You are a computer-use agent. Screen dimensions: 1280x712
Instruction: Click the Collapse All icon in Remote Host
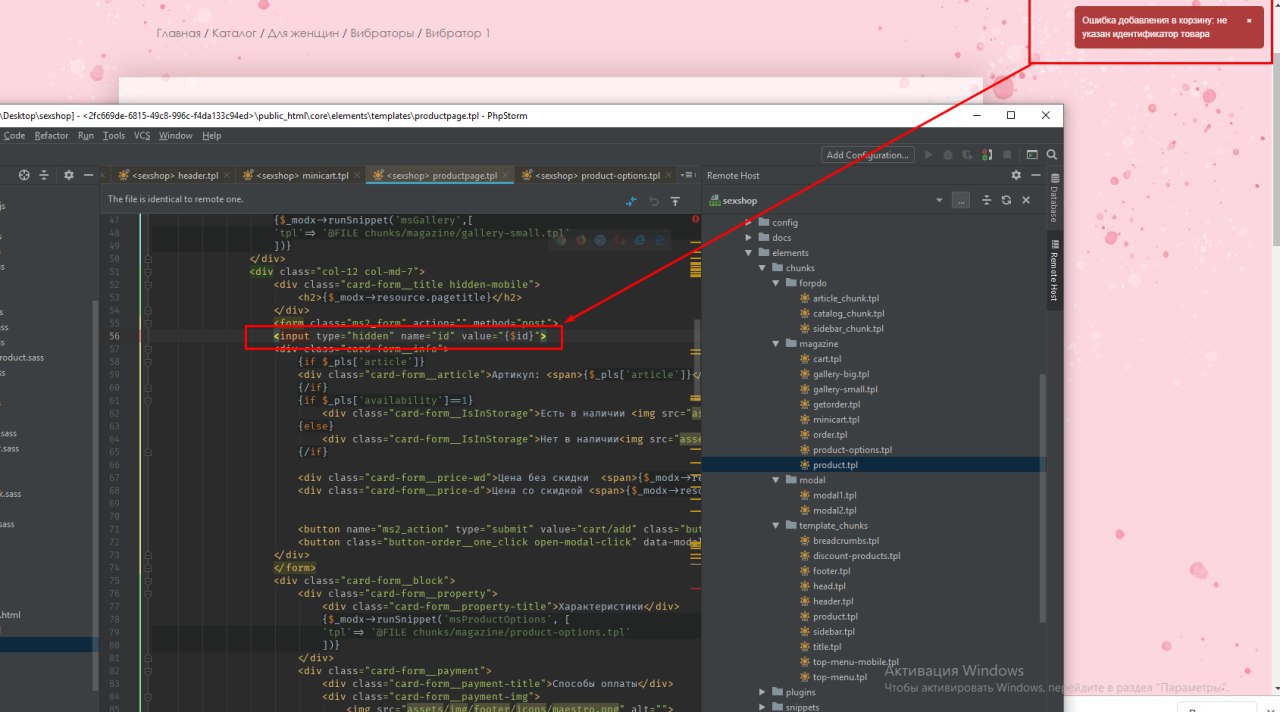tap(987, 200)
